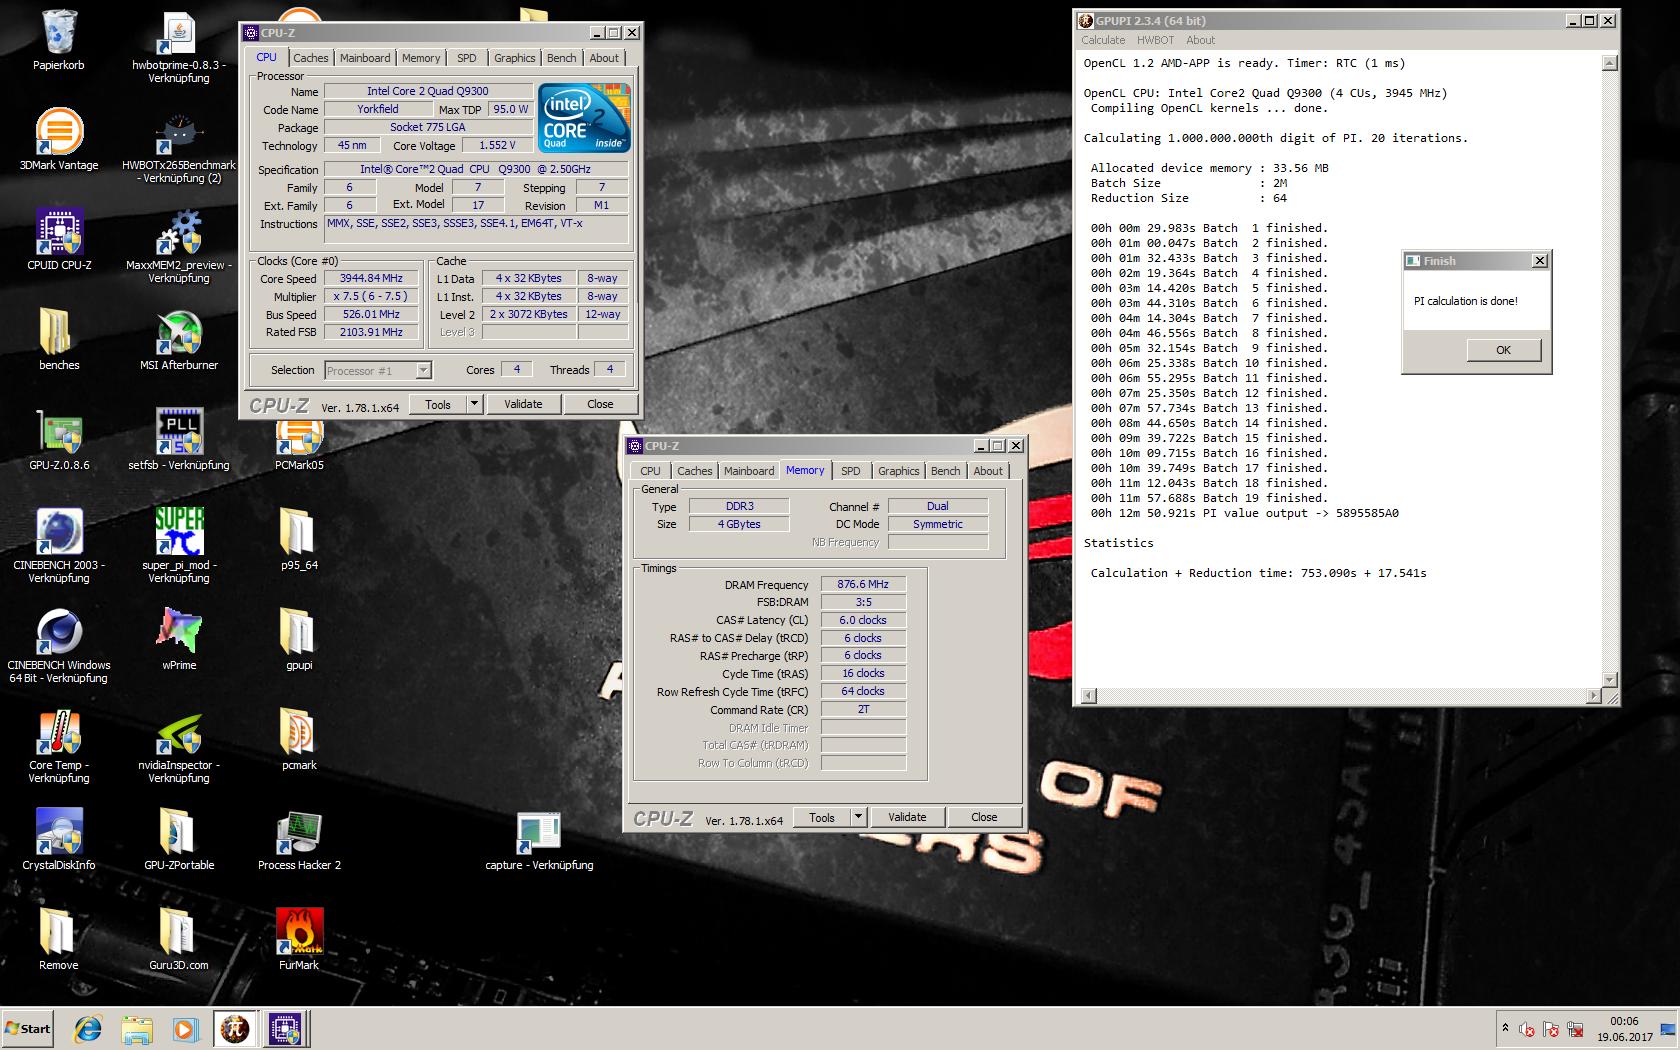Switch to Bench tab in CPU-Z Memory window
Screen dimensions: 1680x1050
coord(945,471)
